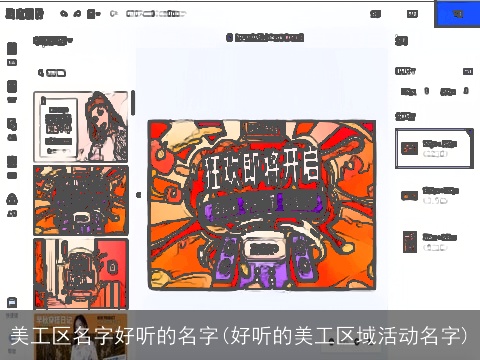Click the small button right of the size heading
This screenshot has width=480, height=360.
[468, 71]
